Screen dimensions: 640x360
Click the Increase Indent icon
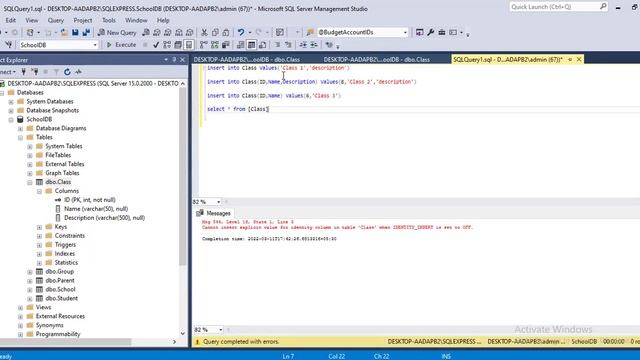pos(314,45)
